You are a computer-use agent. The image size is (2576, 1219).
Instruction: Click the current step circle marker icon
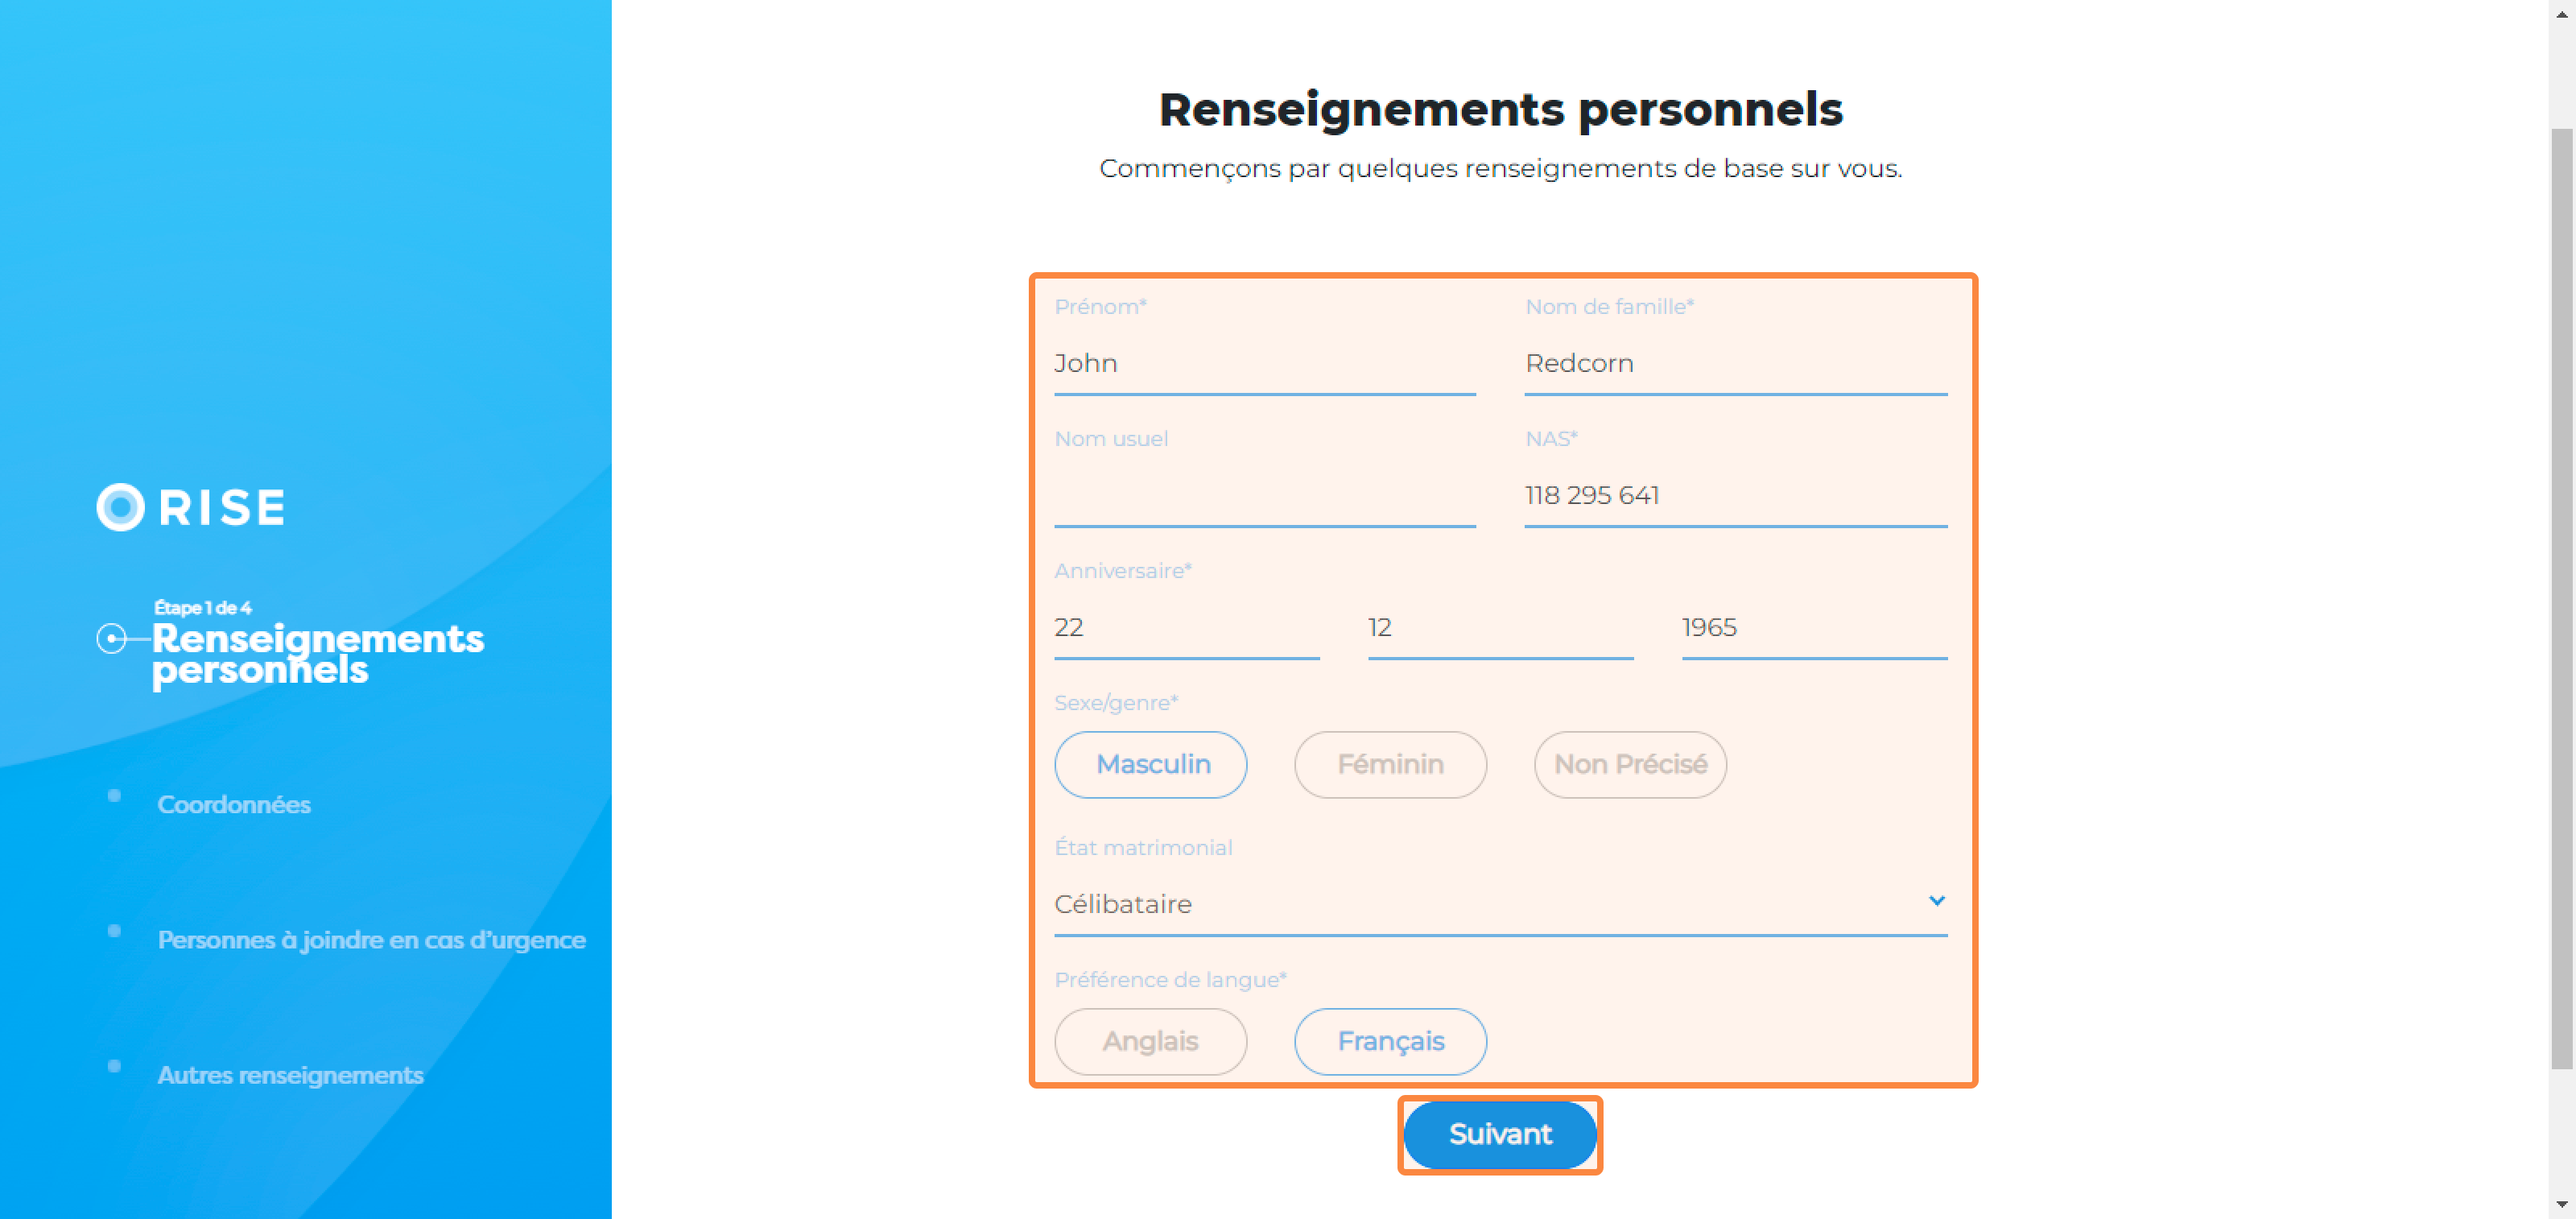[111, 638]
